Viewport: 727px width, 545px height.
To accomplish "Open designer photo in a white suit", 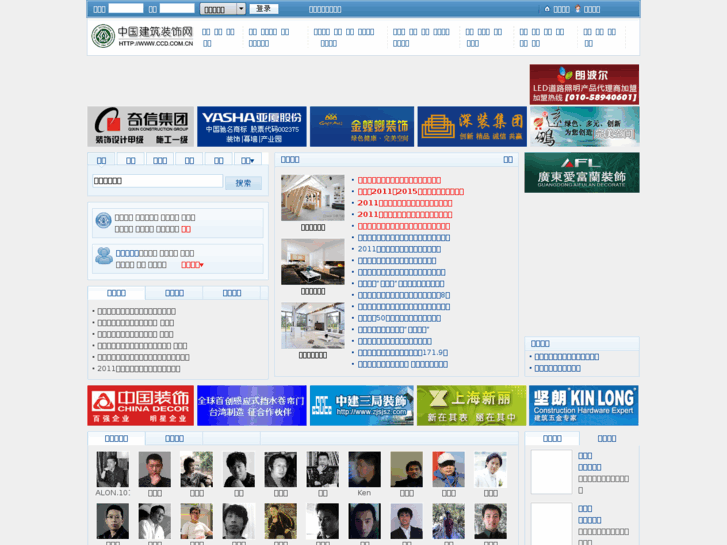I will point(491,469).
